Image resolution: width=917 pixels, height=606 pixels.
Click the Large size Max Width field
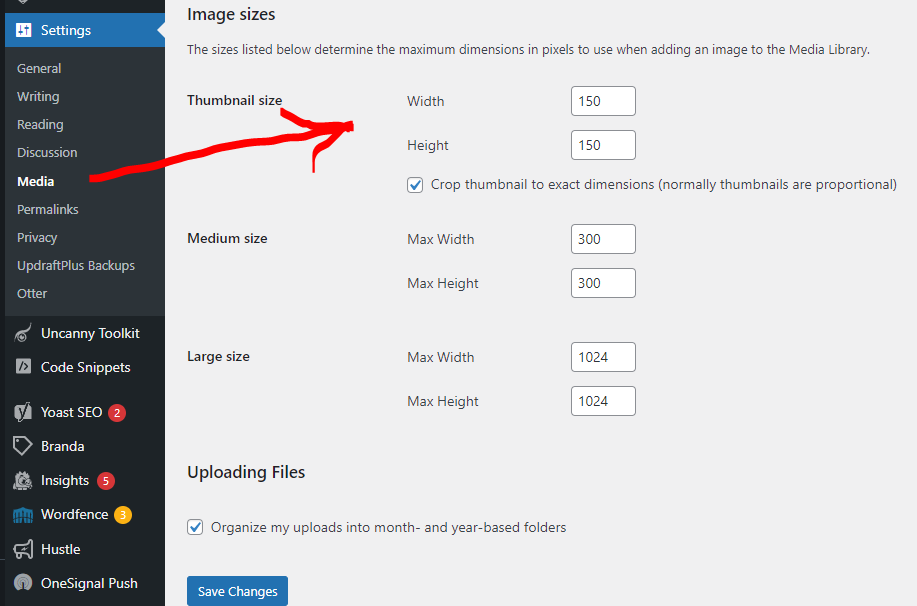(x=603, y=357)
